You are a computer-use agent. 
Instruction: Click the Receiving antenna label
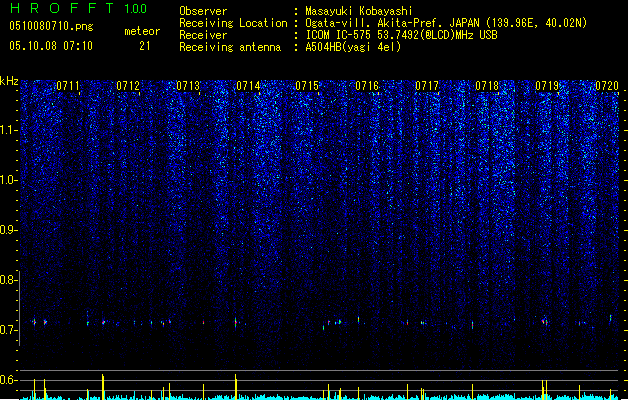pos(230,47)
